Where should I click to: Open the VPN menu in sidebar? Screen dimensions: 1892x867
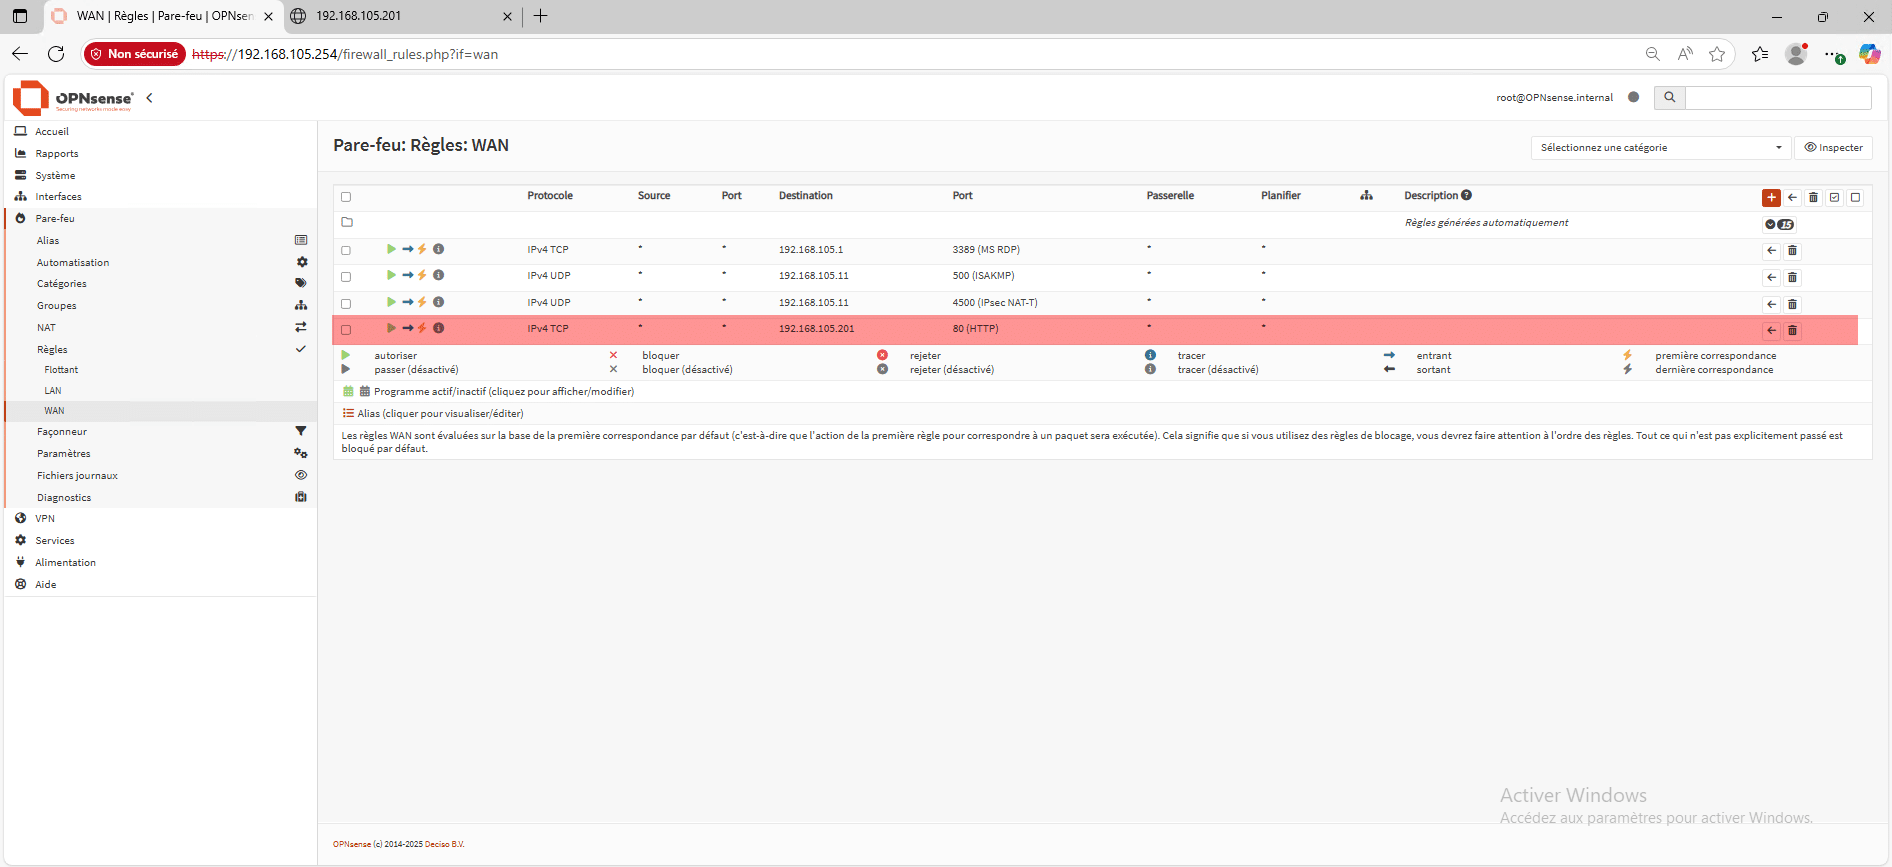pos(45,518)
